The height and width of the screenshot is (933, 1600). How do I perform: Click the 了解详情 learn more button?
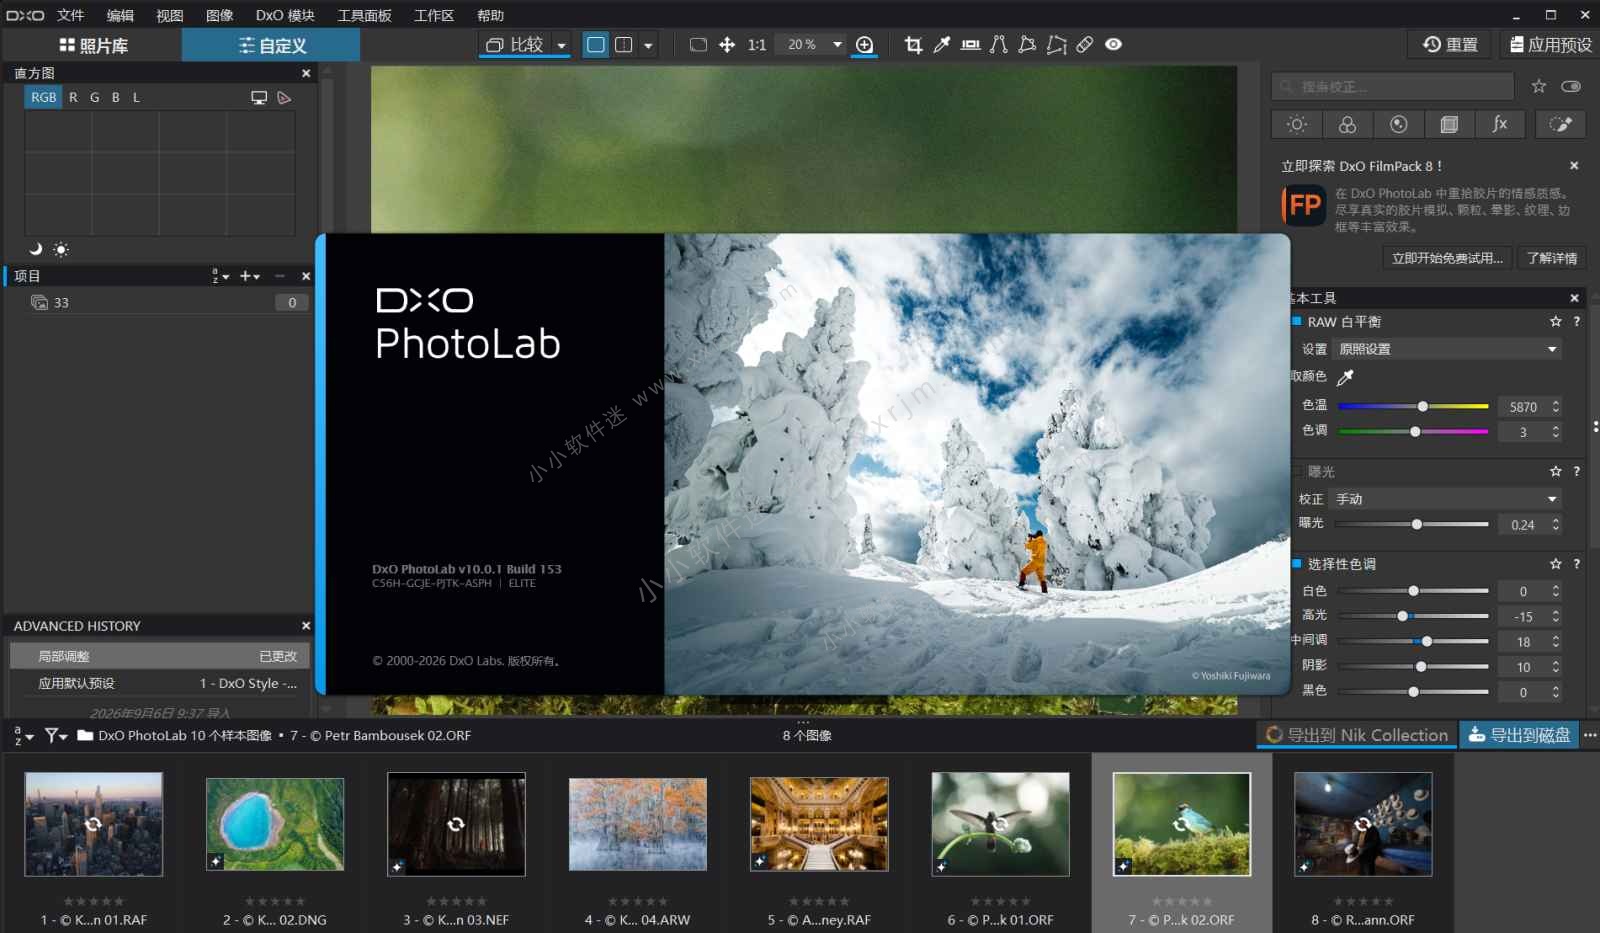[1552, 258]
